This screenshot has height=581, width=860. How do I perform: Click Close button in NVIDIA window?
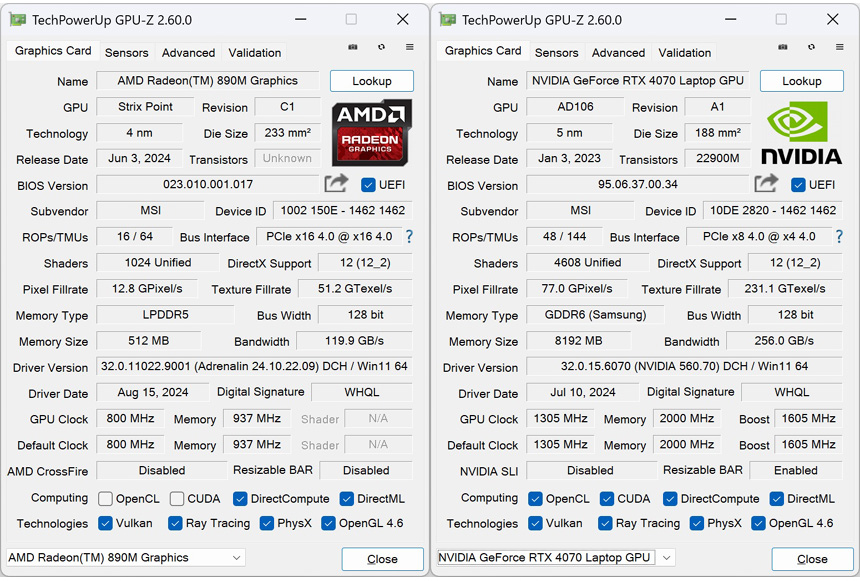[x=812, y=559]
